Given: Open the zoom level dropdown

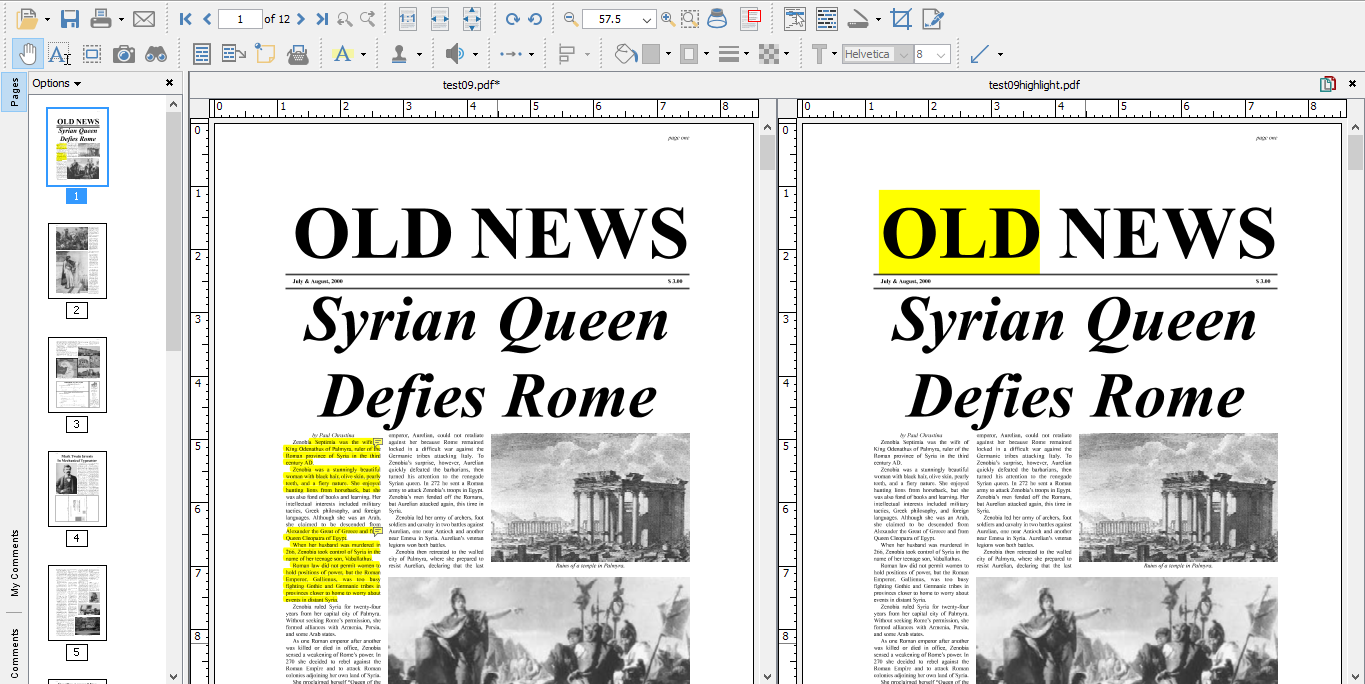Looking at the screenshot, I should pyautogui.click(x=646, y=19).
